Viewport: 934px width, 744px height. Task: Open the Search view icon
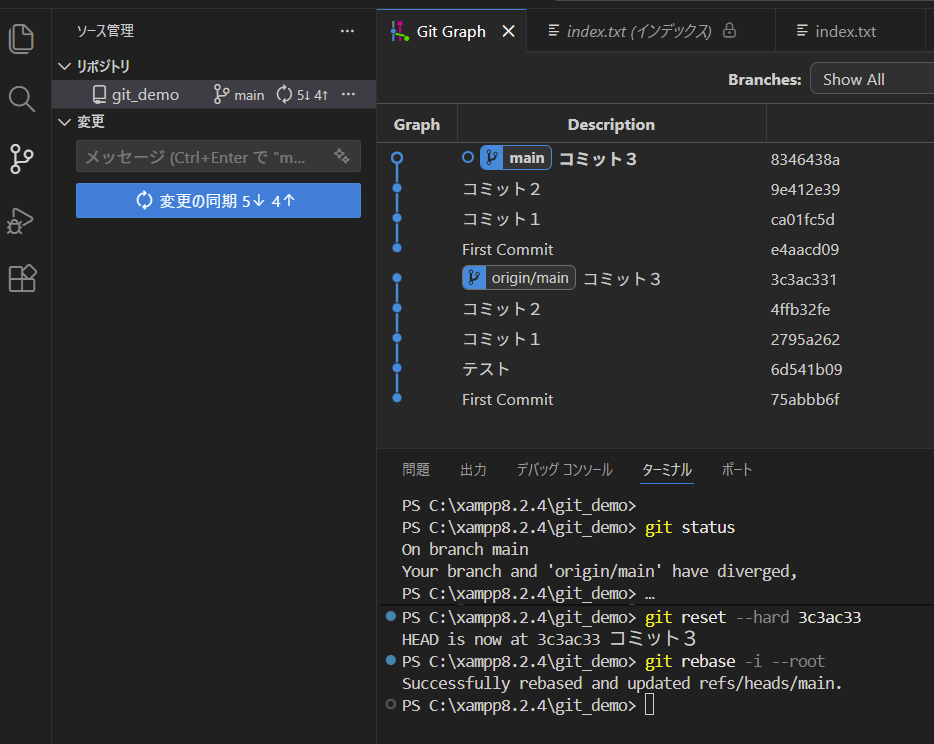(22, 98)
